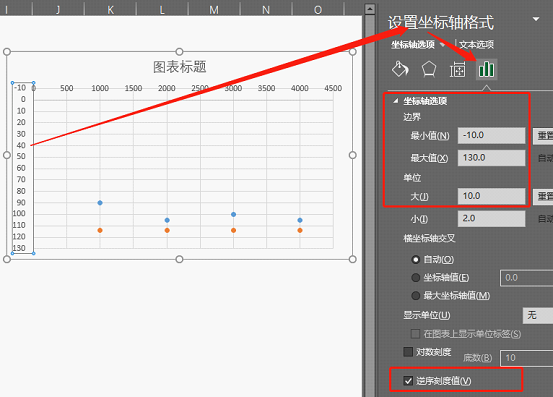
Task: Select the 最大坐标轴值(M) radio button
Action: [x=416, y=295]
